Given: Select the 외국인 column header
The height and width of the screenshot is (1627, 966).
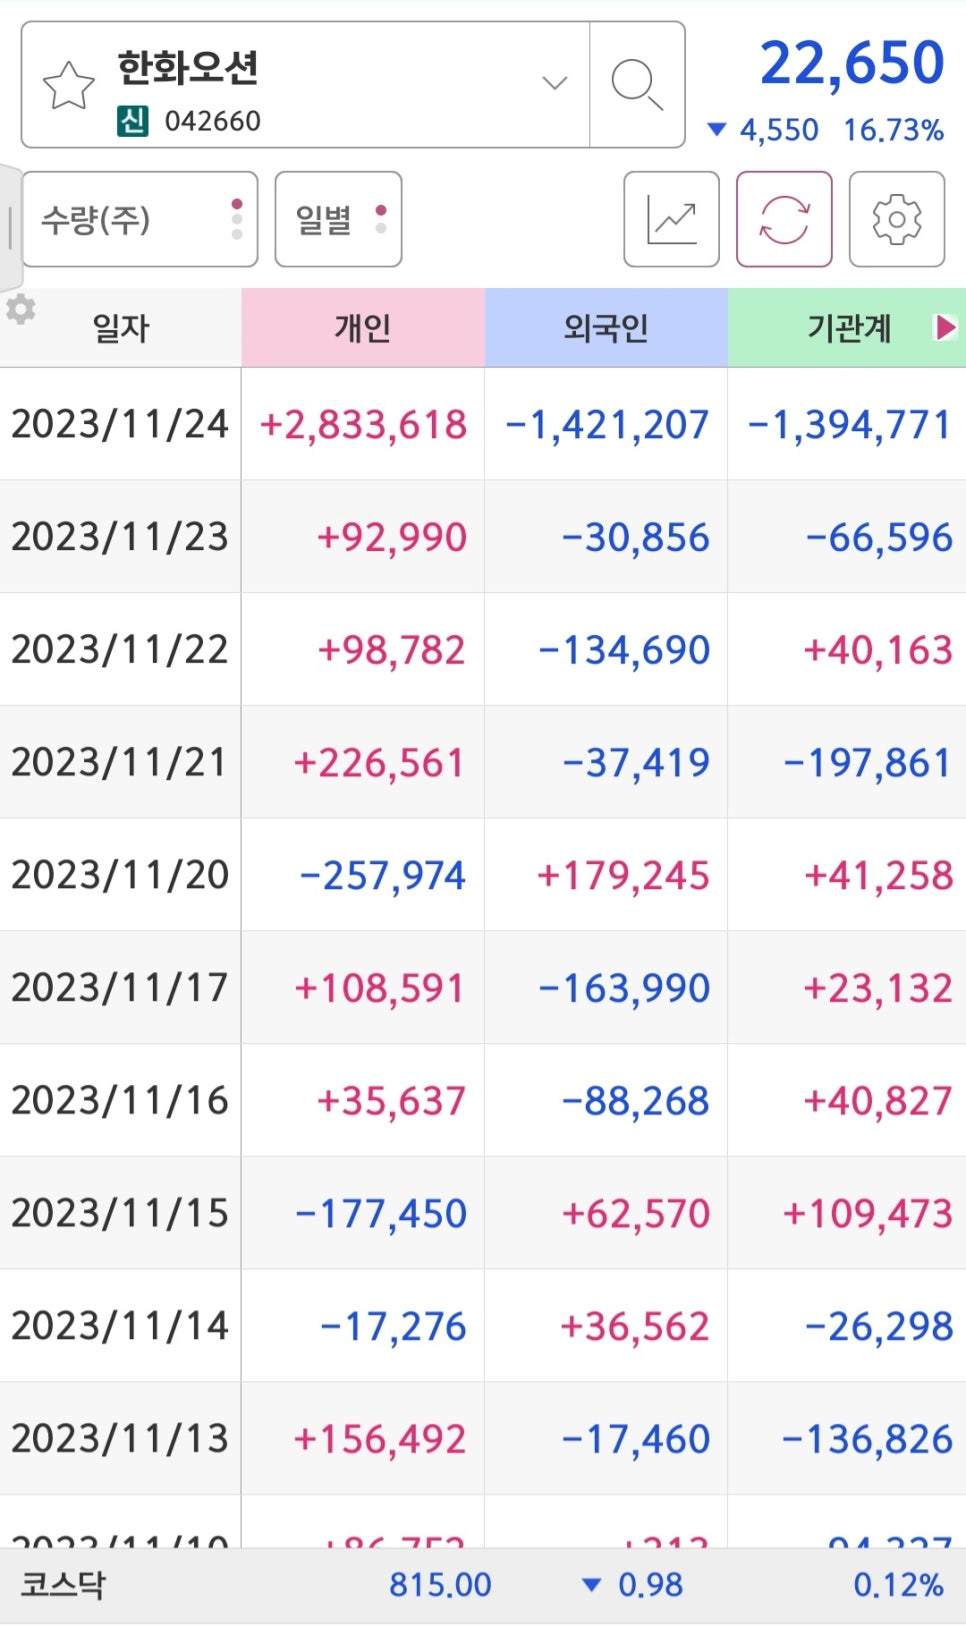Looking at the screenshot, I should [606, 328].
